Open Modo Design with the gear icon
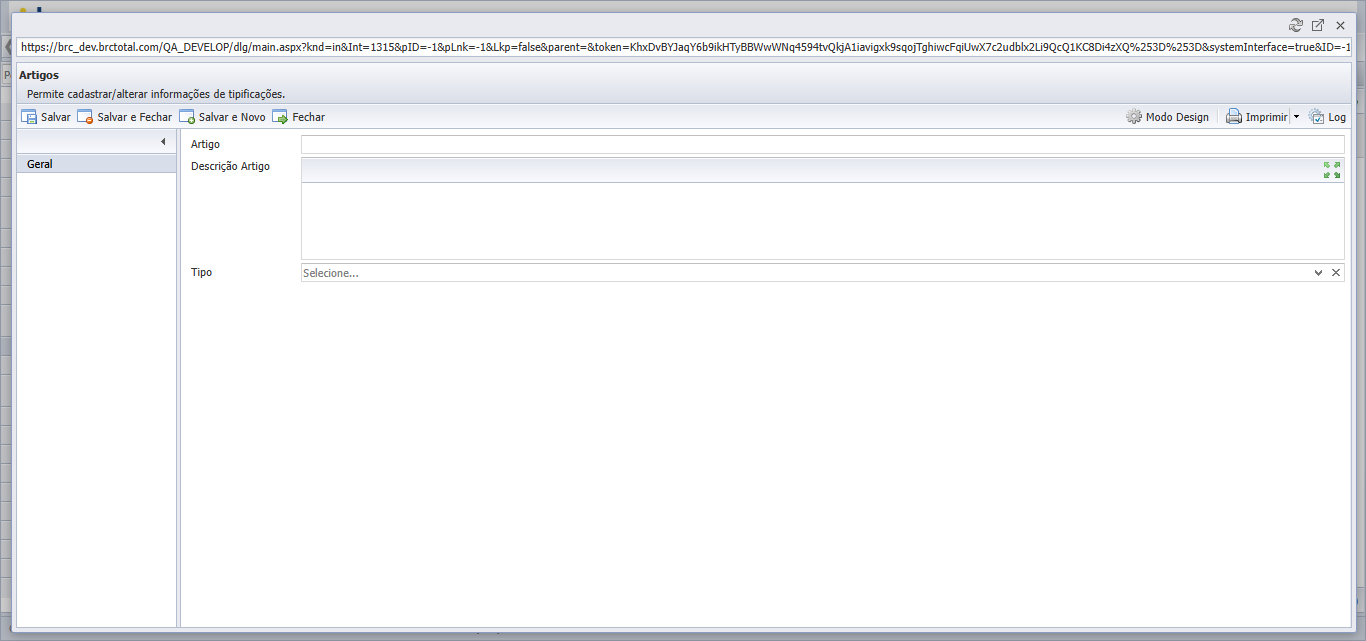The image size is (1366, 641). click(x=1167, y=117)
